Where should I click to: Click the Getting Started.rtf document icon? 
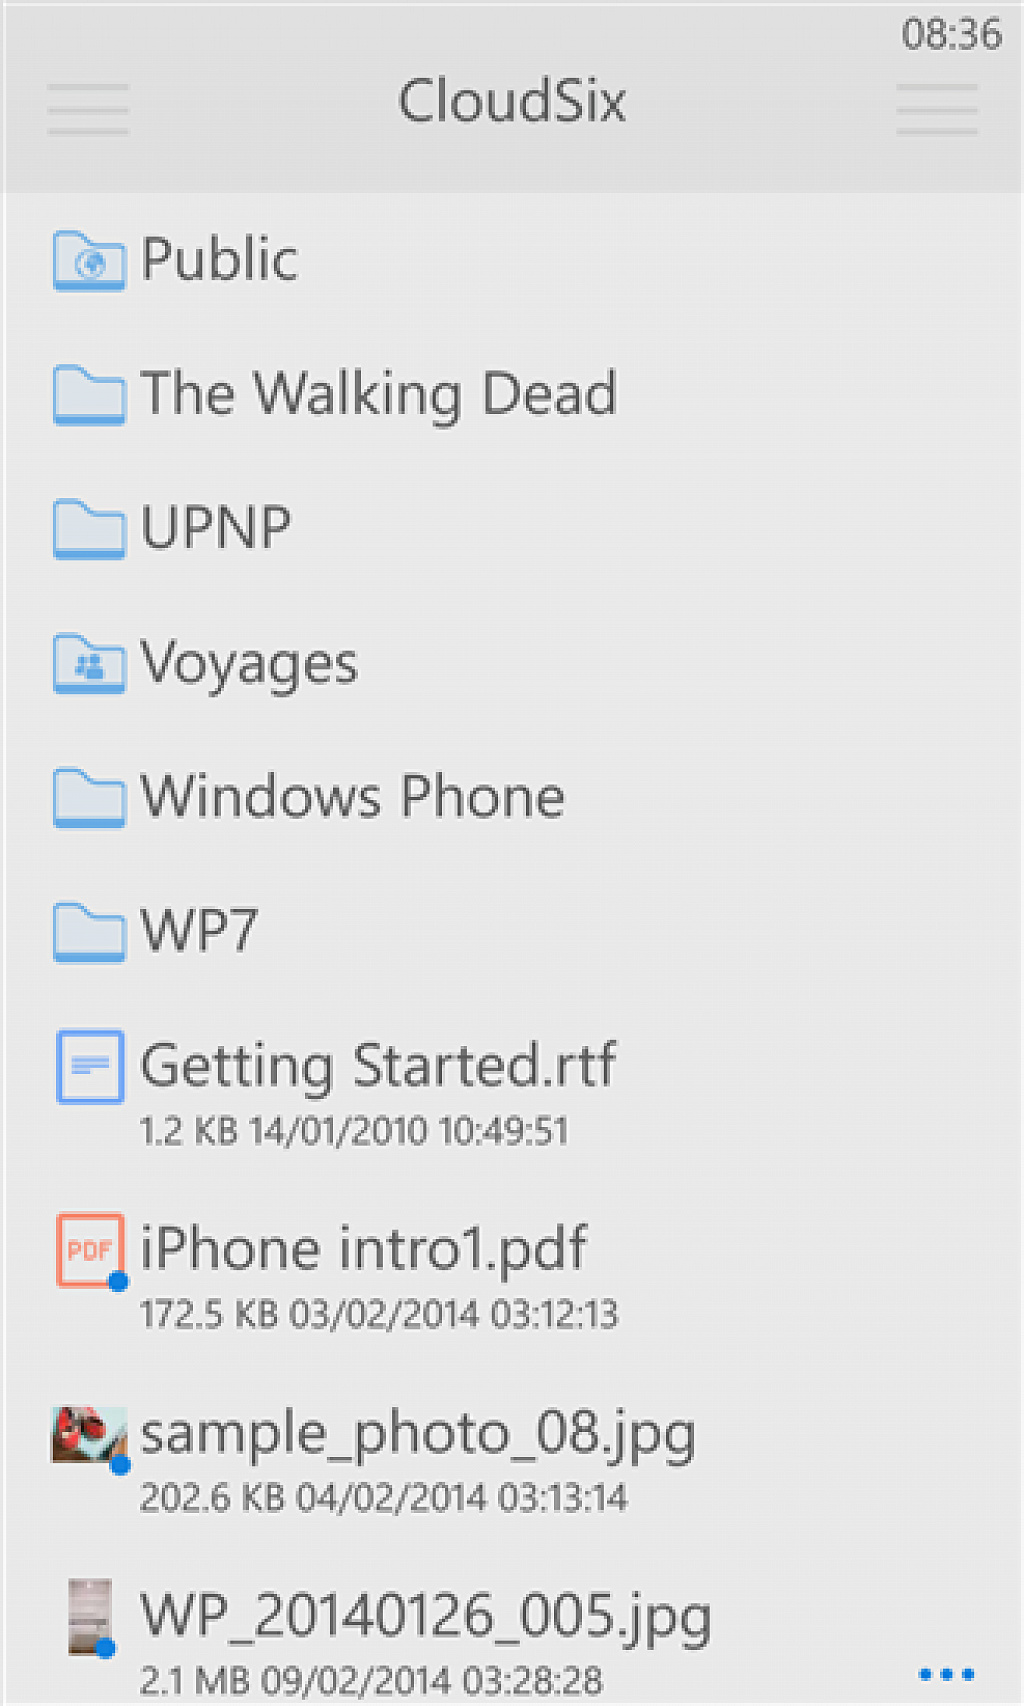(x=90, y=1066)
